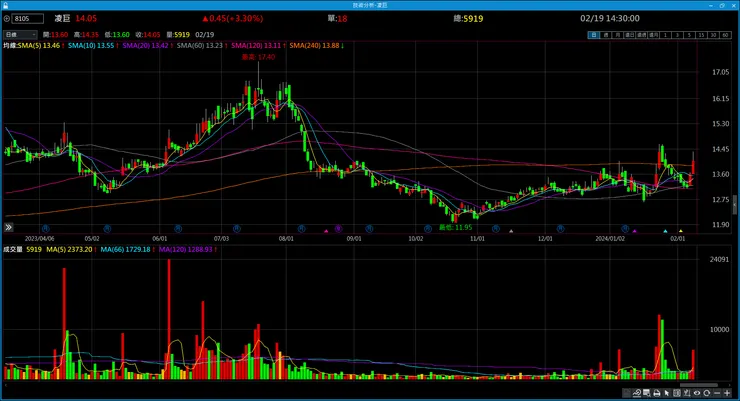
Task: Expand the double-arrow panel button at chart's lower left
Action: coord(8,227)
